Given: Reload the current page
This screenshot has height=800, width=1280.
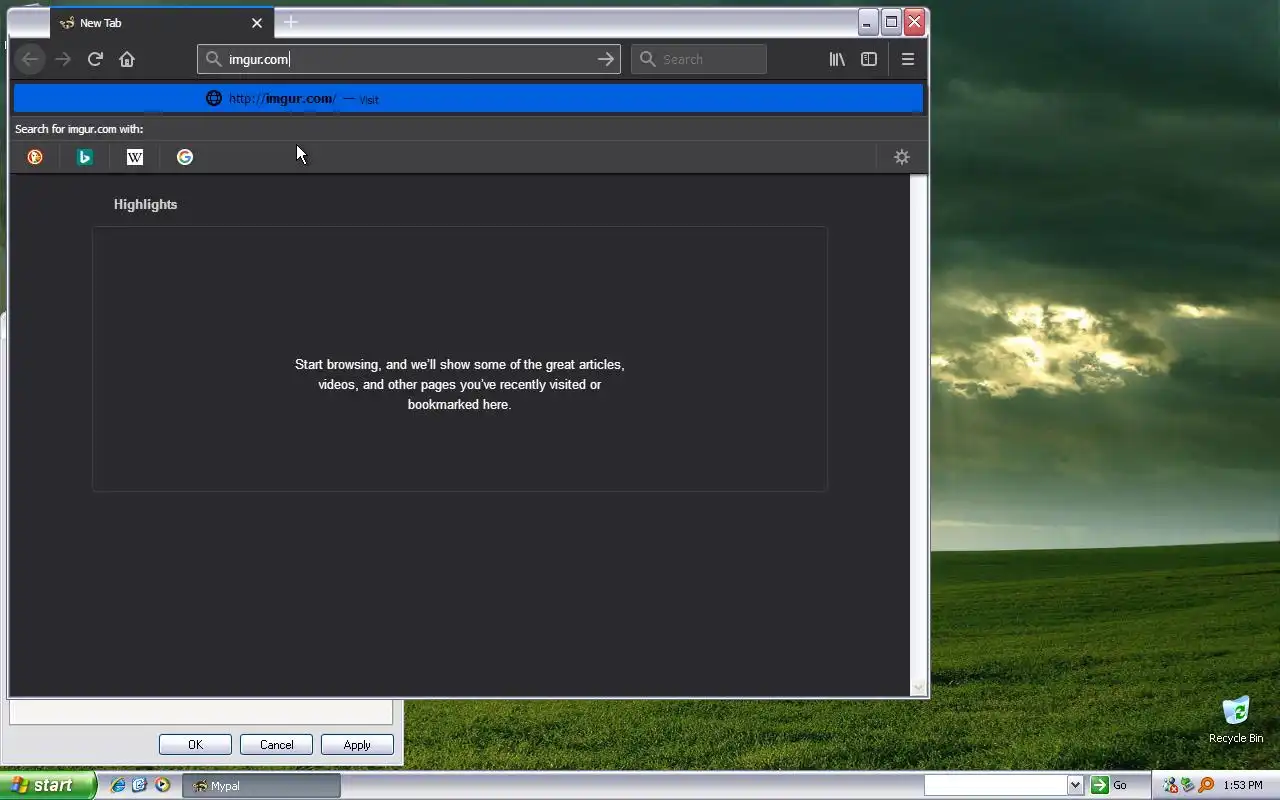Looking at the screenshot, I should (95, 59).
